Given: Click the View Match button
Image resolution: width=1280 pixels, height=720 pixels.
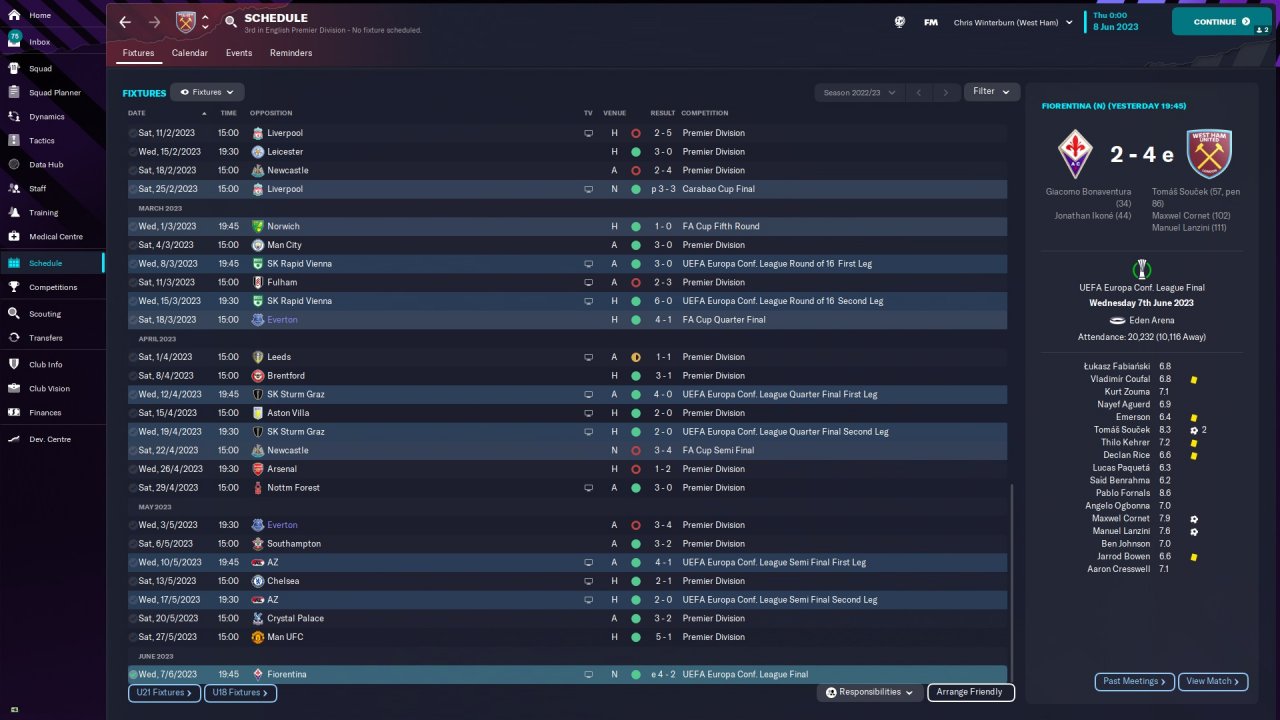Looking at the screenshot, I should tap(1213, 682).
